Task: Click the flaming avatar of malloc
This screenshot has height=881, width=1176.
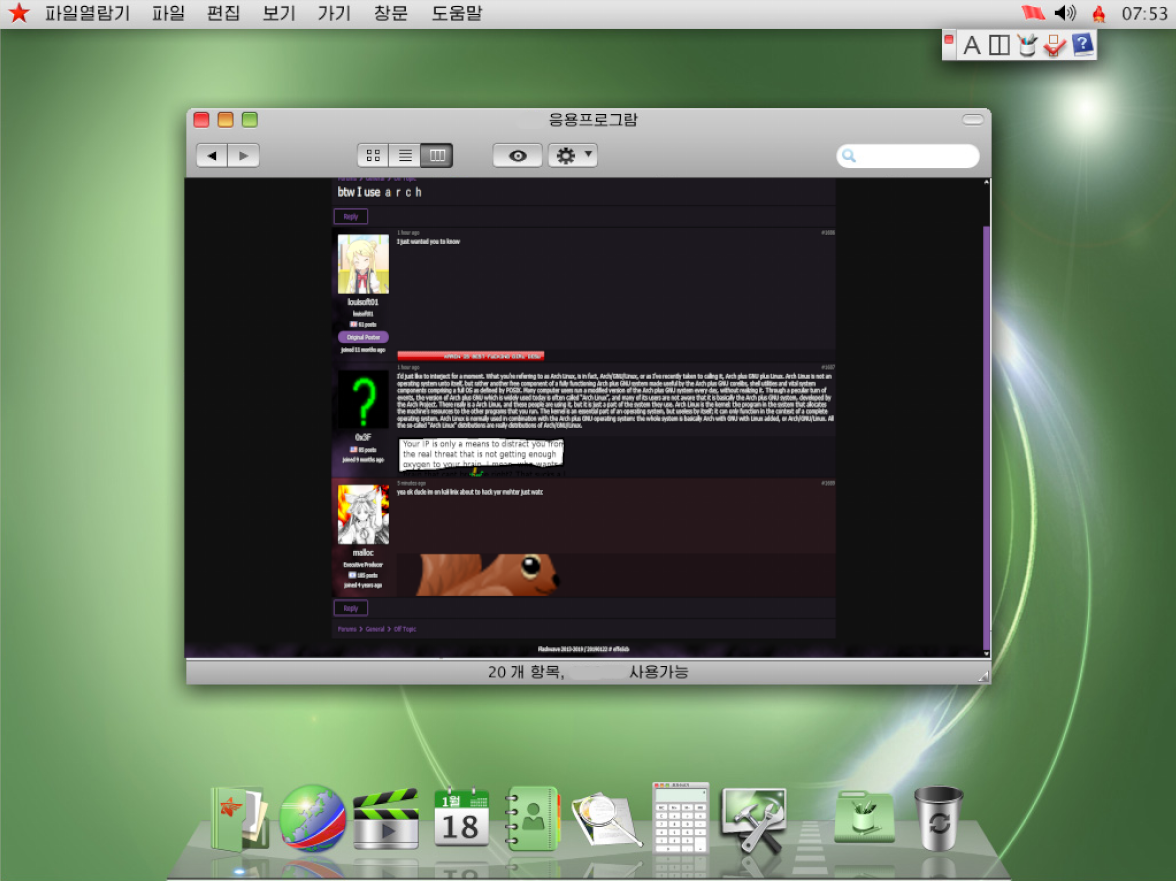Action: pos(363,514)
